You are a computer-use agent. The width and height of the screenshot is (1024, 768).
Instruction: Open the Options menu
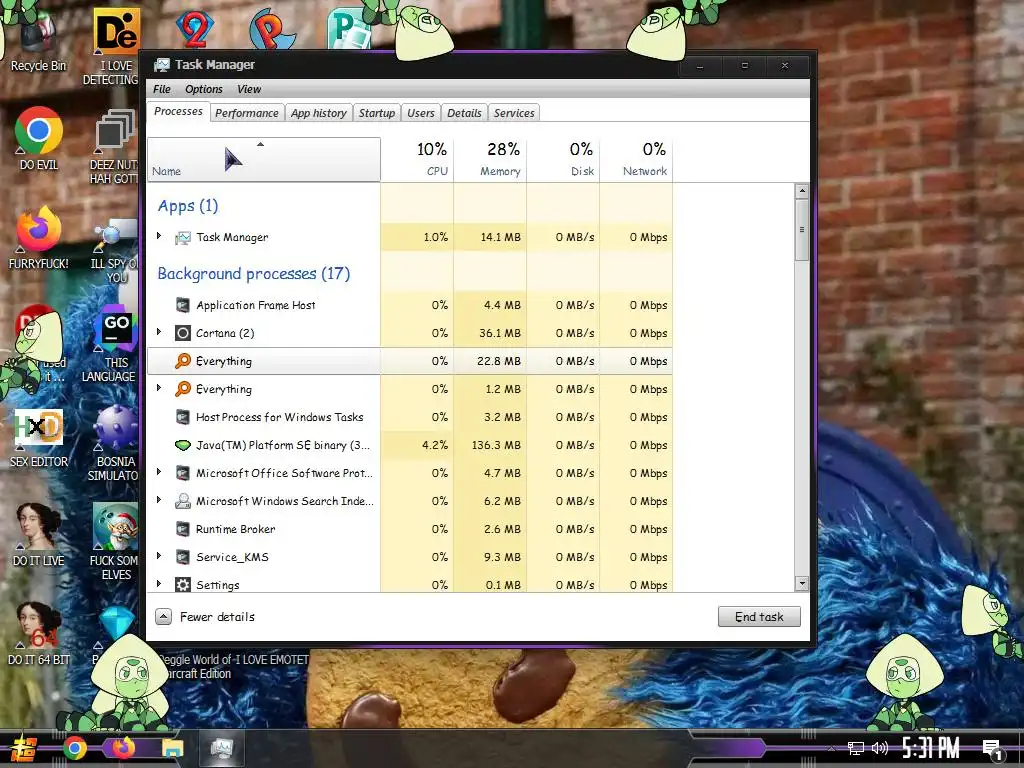point(204,89)
